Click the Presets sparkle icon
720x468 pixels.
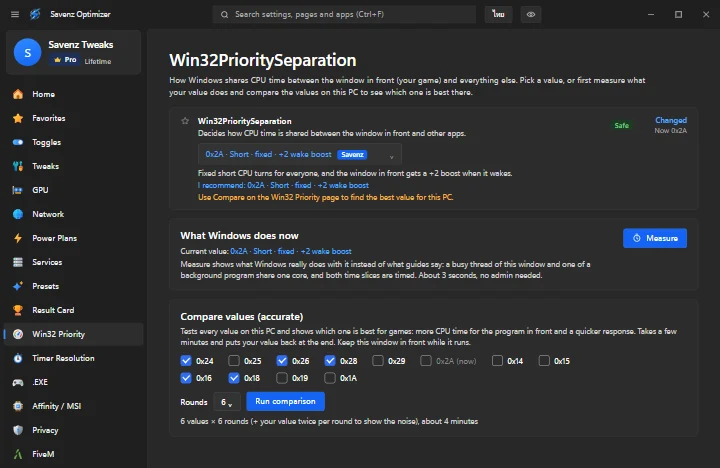(18, 286)
